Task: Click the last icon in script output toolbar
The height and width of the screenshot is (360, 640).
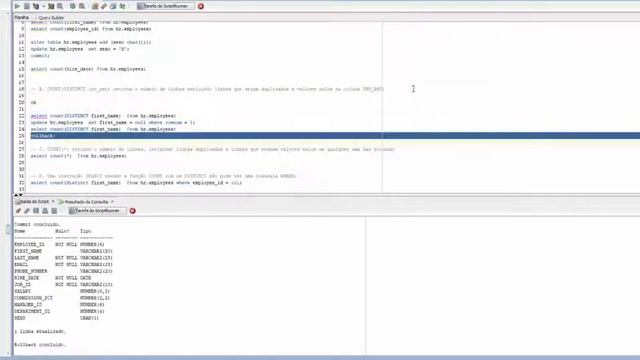Action: pos(54,211)
